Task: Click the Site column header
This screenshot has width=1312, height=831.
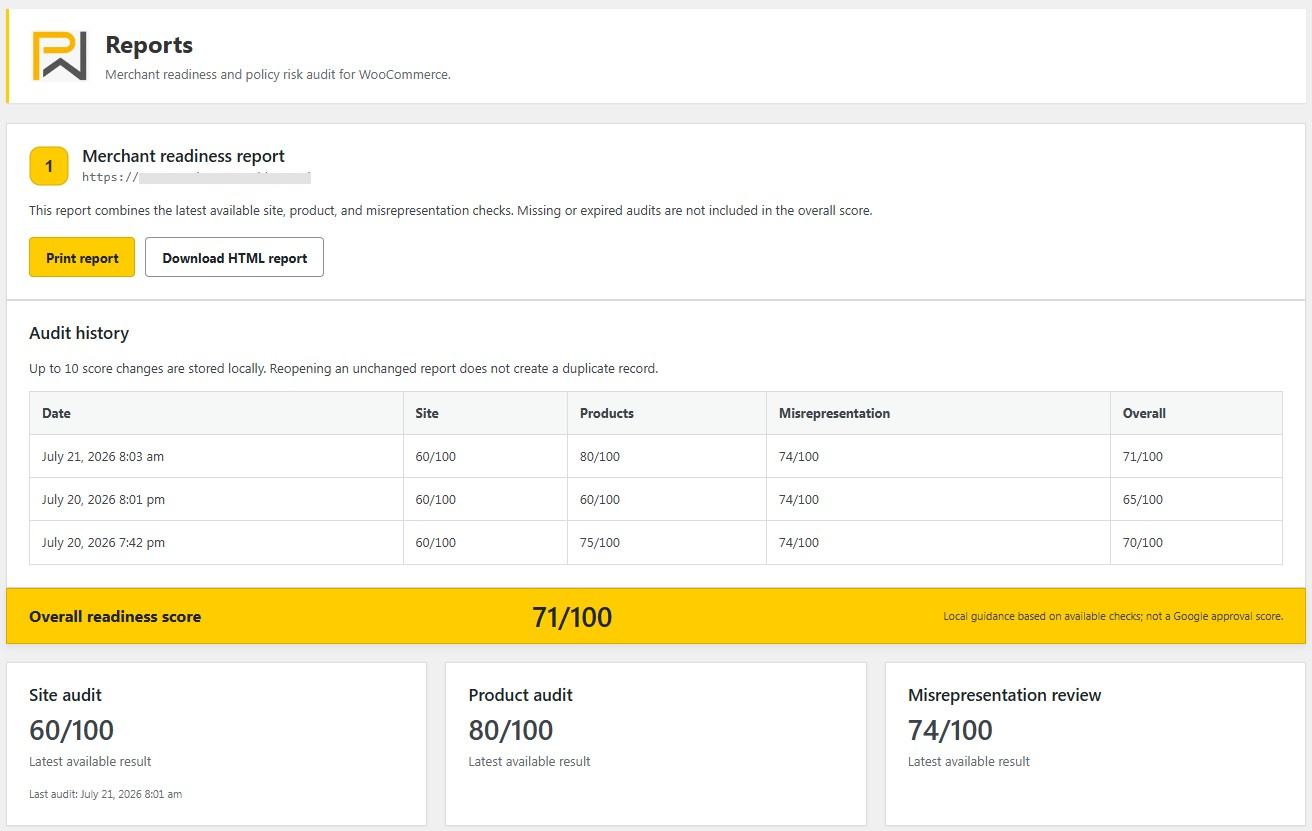Action: pyautogui.click(x=485, y=413)
